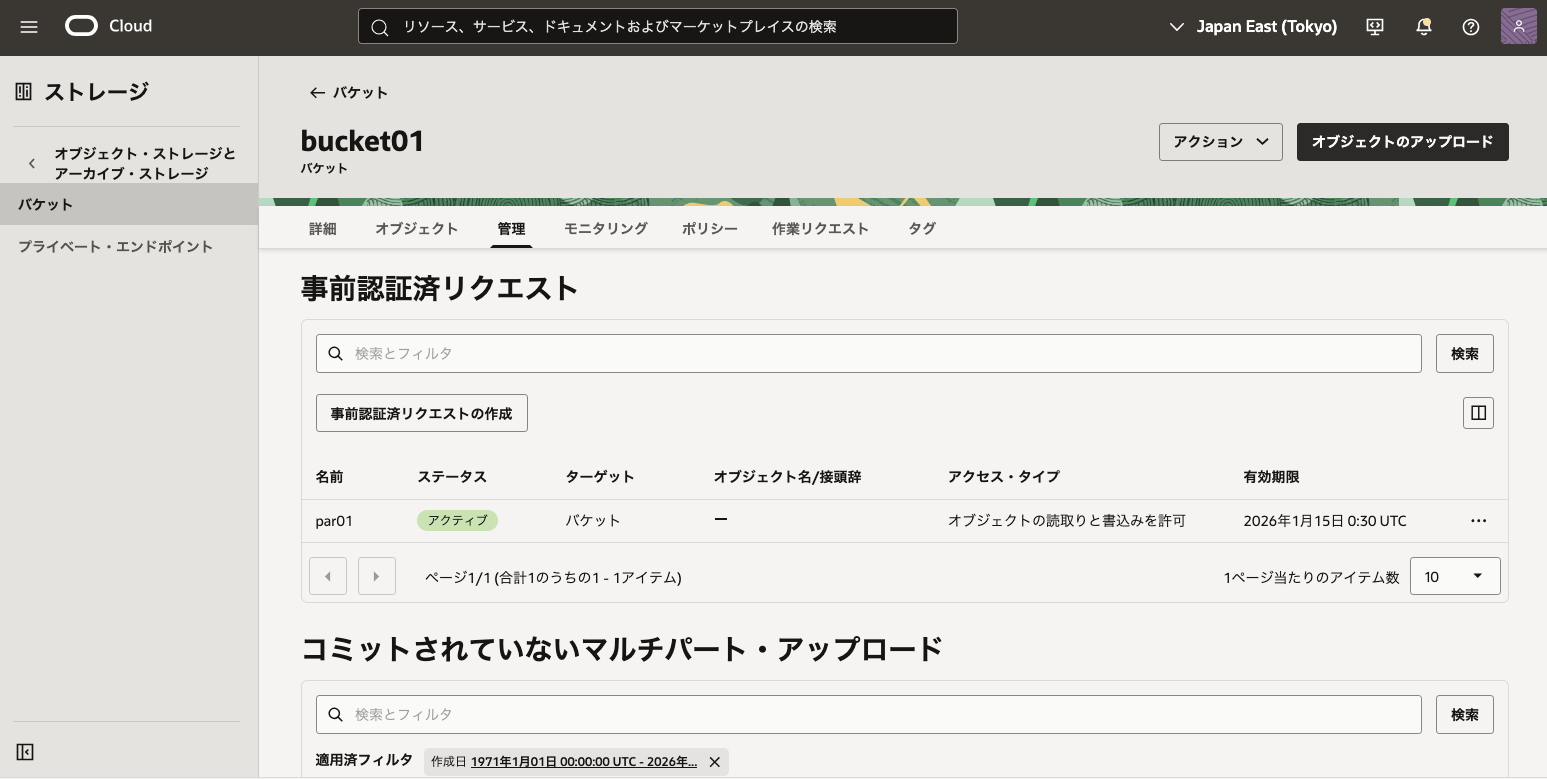This screenshot has width=1547, height=779.
Task: Go to previous page of pre-authenticated requests
Action: pyautogui.click(x=328, y=576)
